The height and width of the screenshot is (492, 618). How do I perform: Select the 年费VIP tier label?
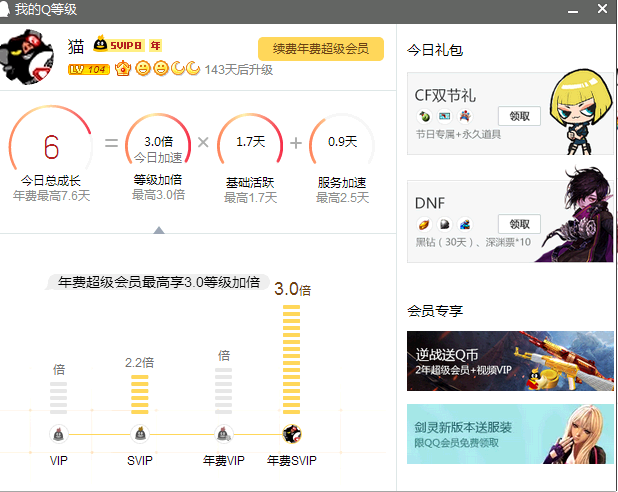(223, 460)
